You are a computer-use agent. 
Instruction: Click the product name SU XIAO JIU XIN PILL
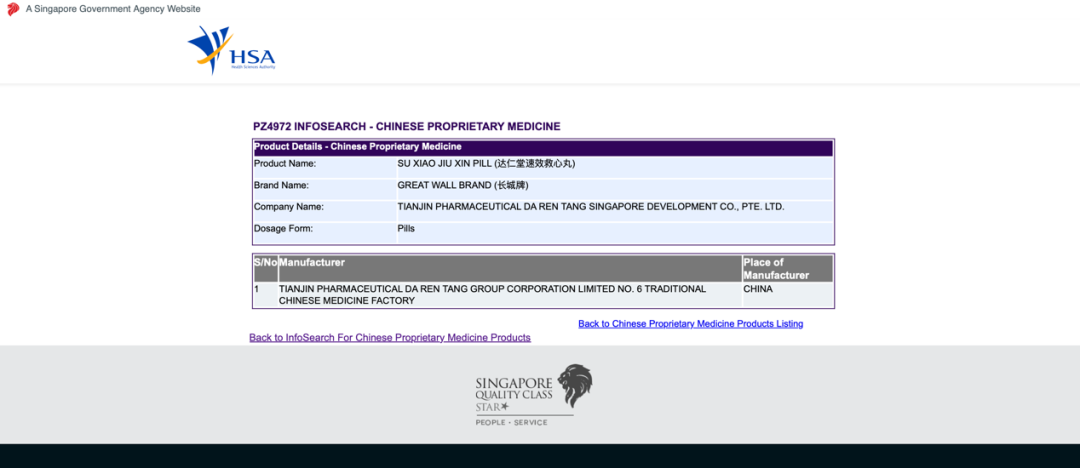486,163
